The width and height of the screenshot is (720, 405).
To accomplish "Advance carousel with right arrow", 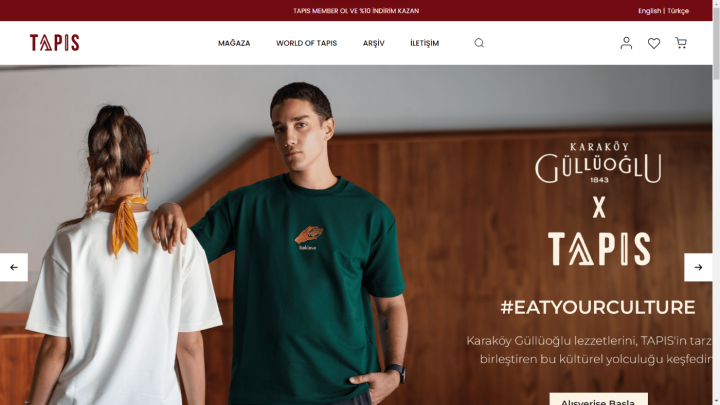I will (698, 267).
